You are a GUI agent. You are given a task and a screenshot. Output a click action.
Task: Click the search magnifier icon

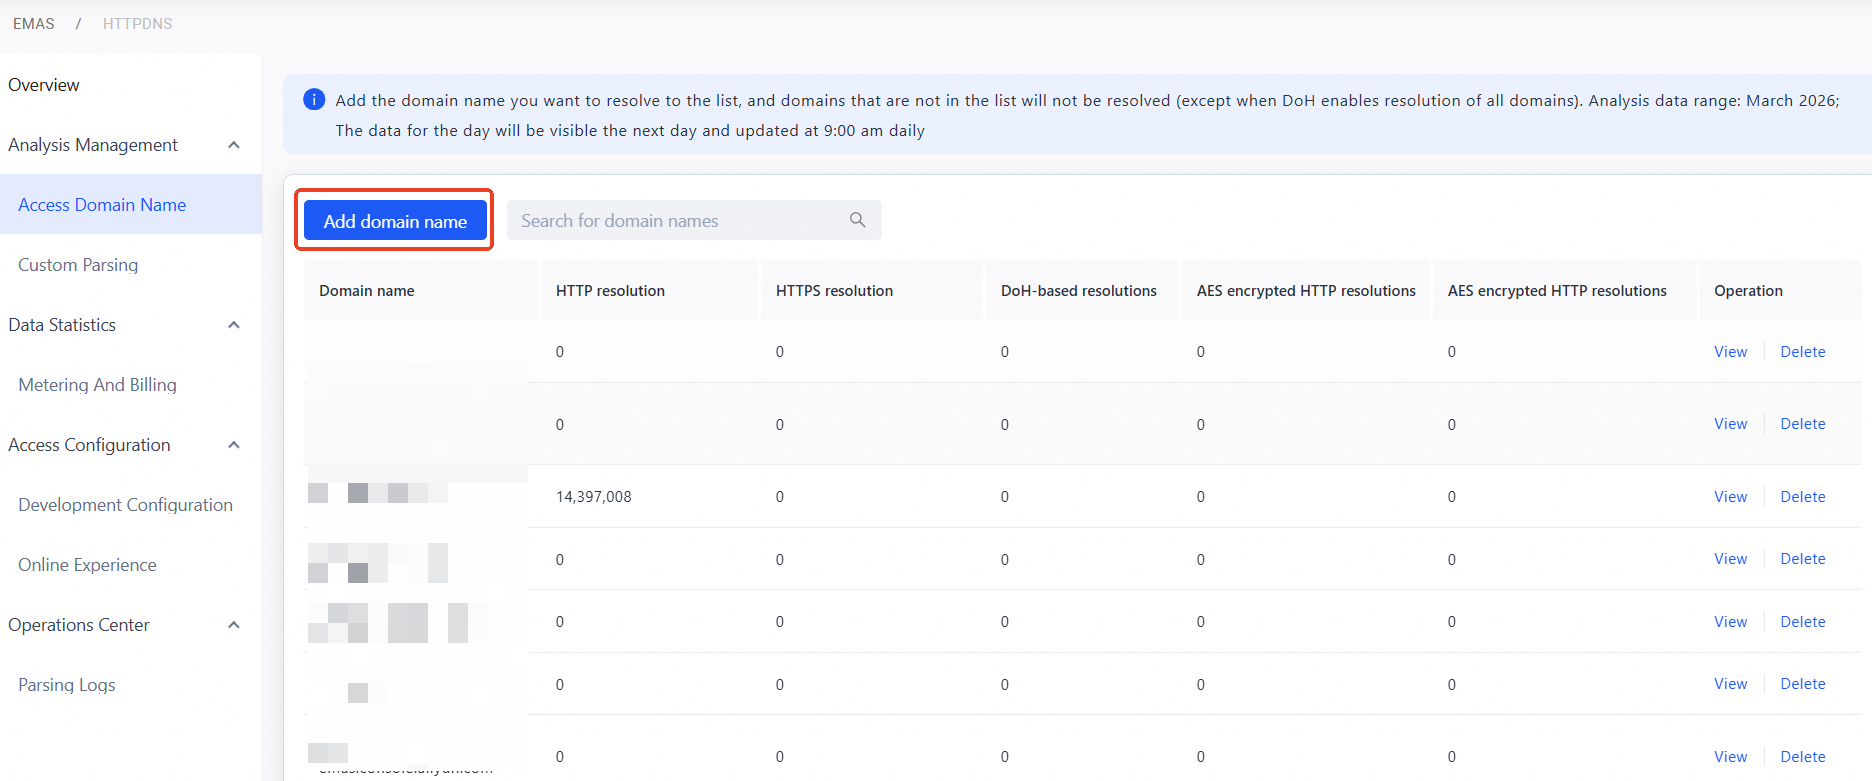point(857,220)
